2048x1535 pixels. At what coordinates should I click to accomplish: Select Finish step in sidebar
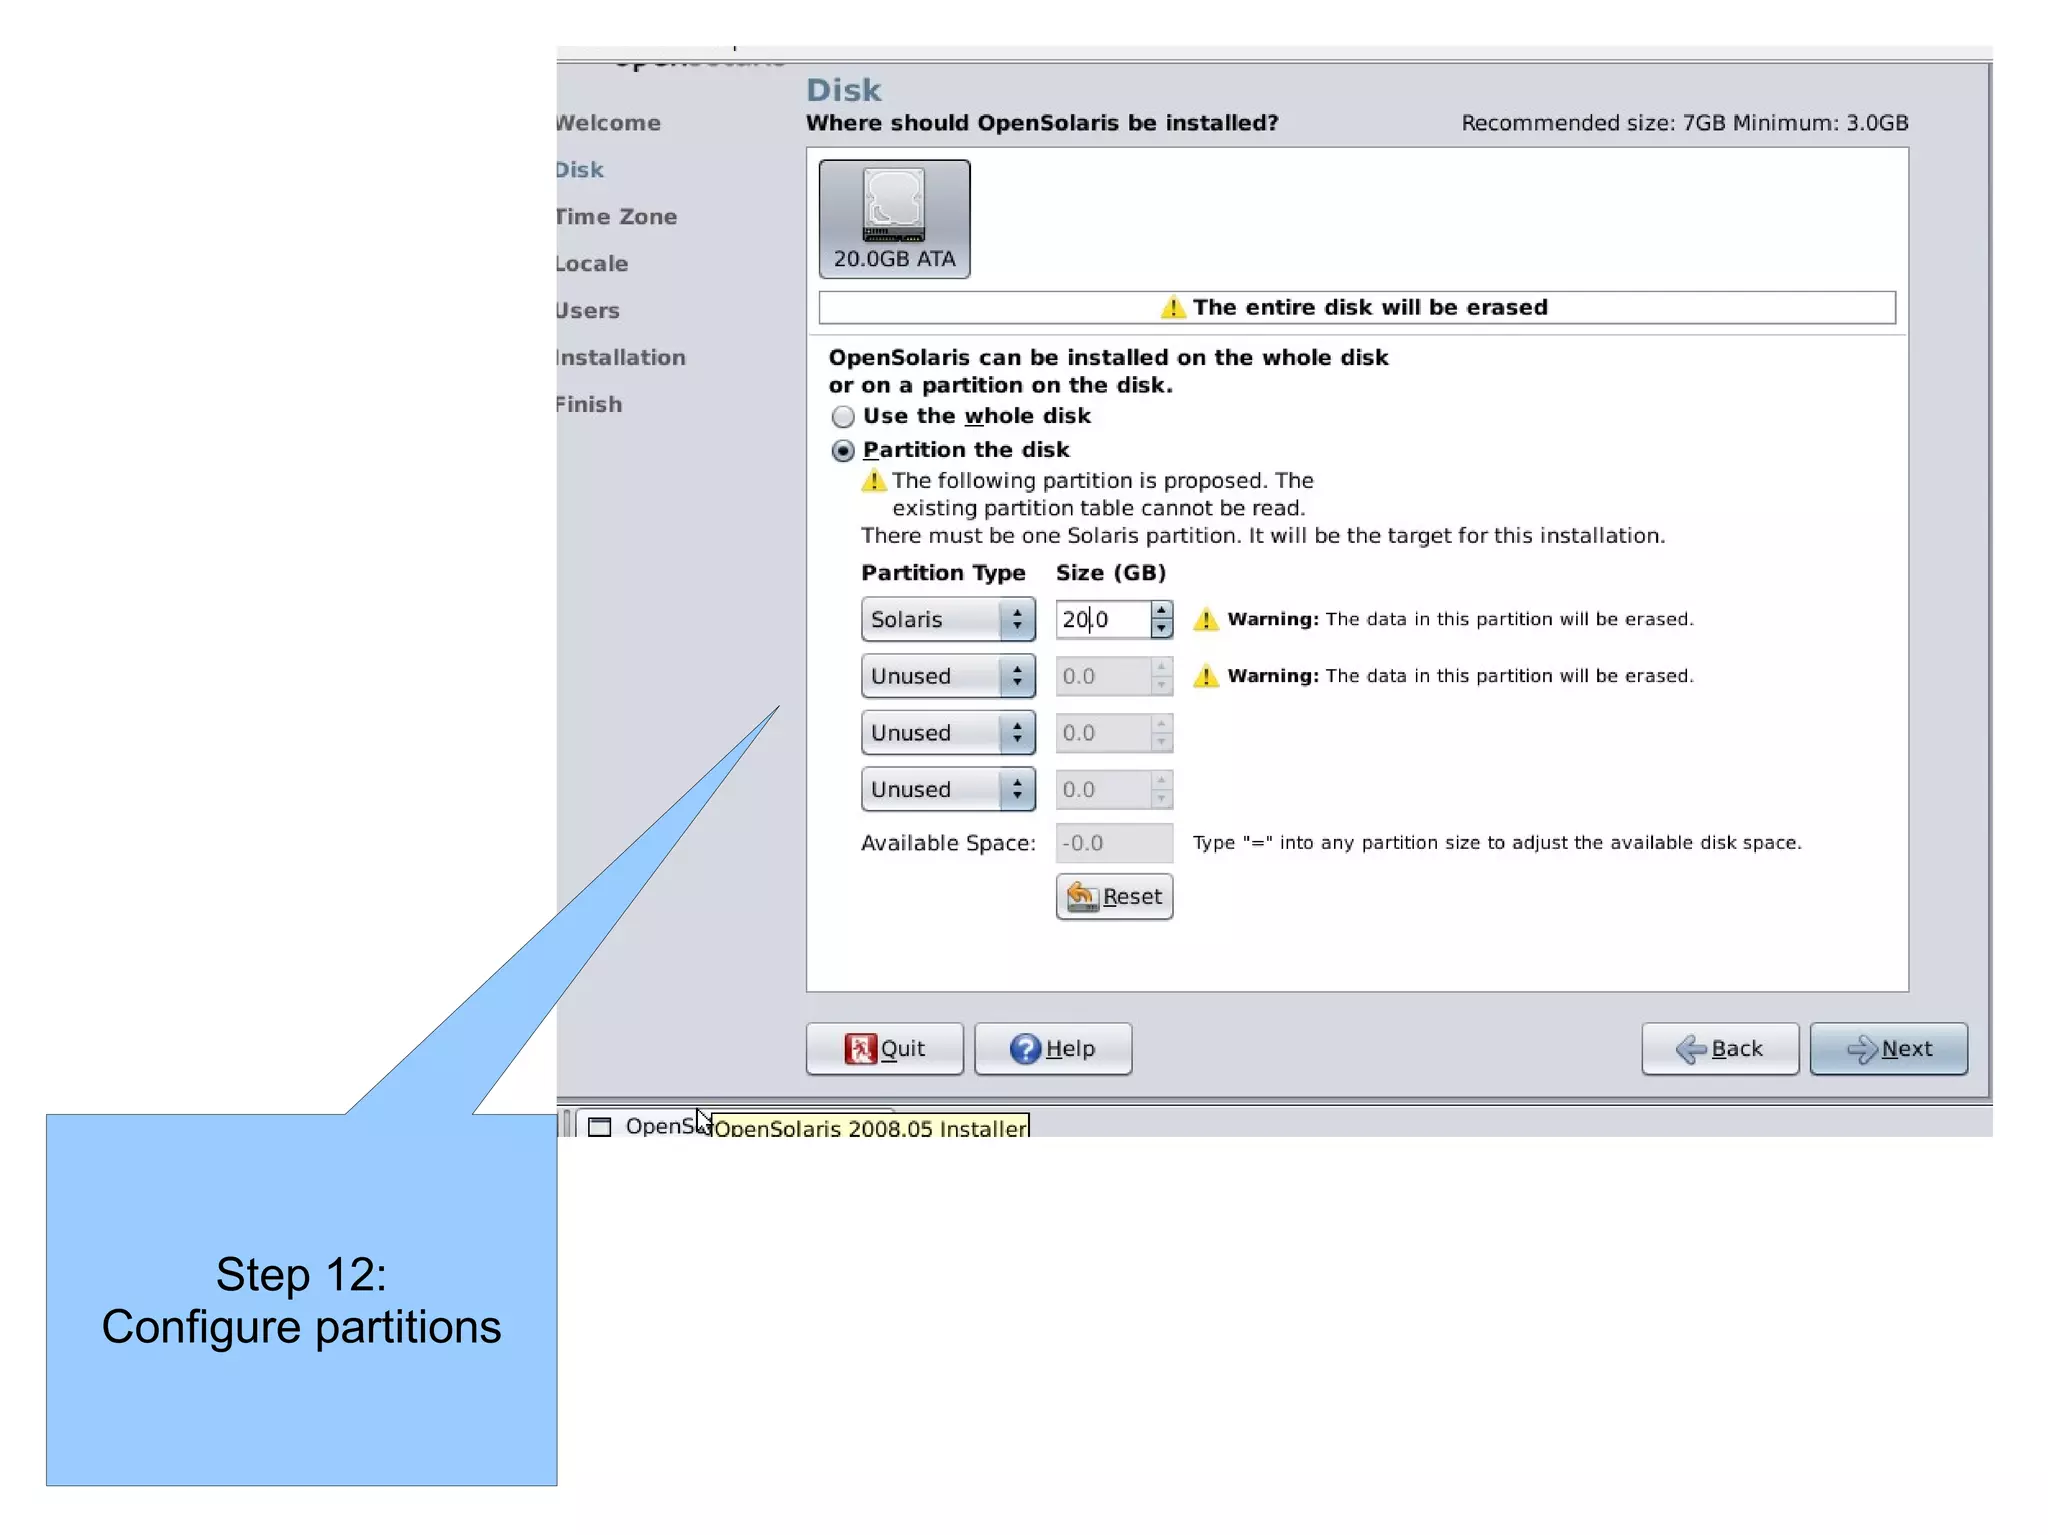point(589,405)
